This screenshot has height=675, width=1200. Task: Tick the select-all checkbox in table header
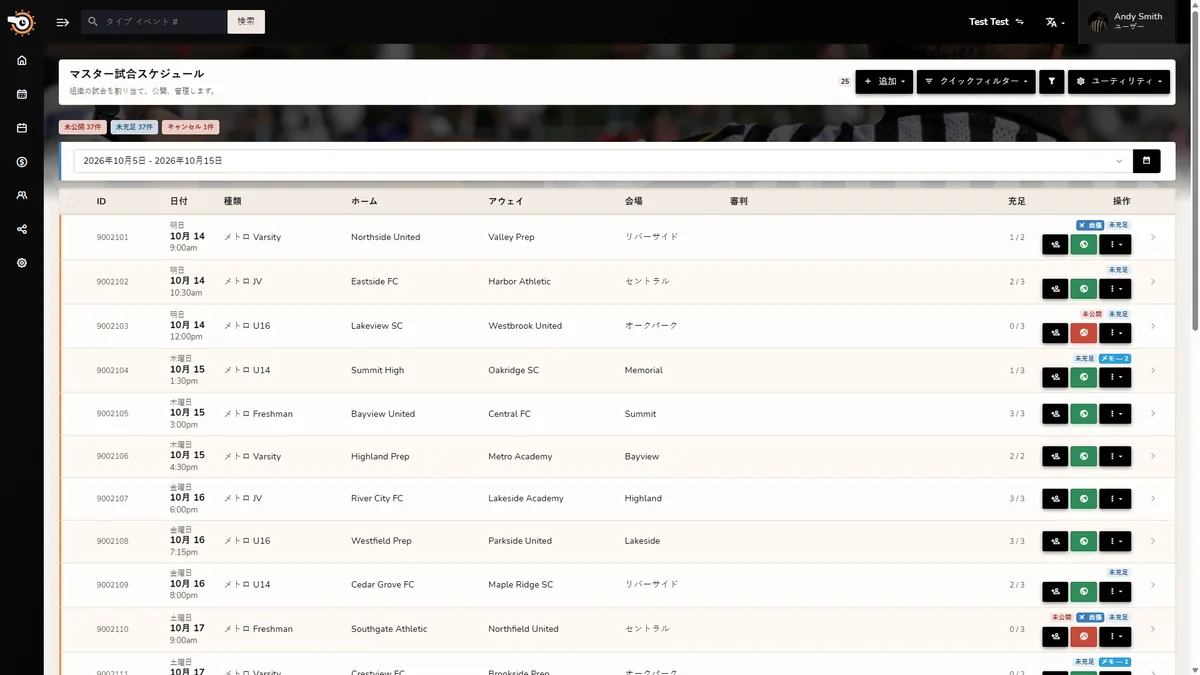click(72, 201)
